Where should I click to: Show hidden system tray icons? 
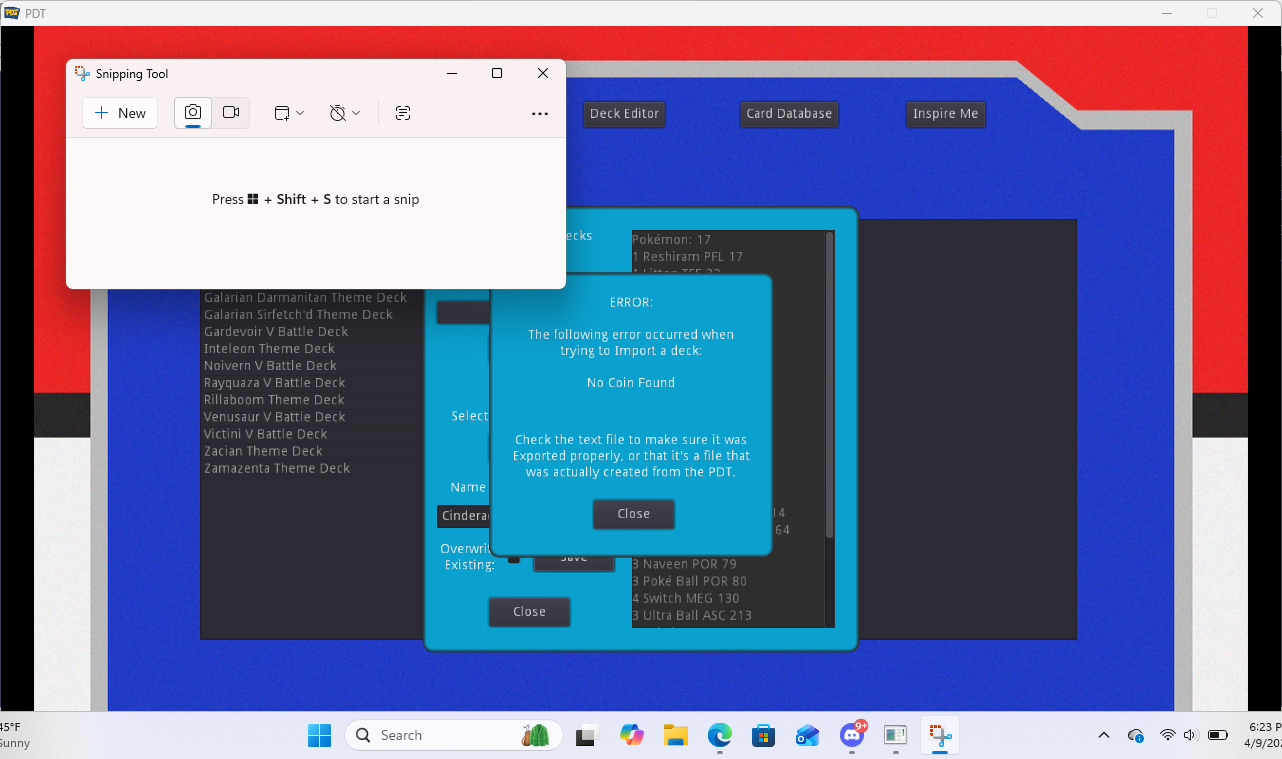(x=1104, y=735)
